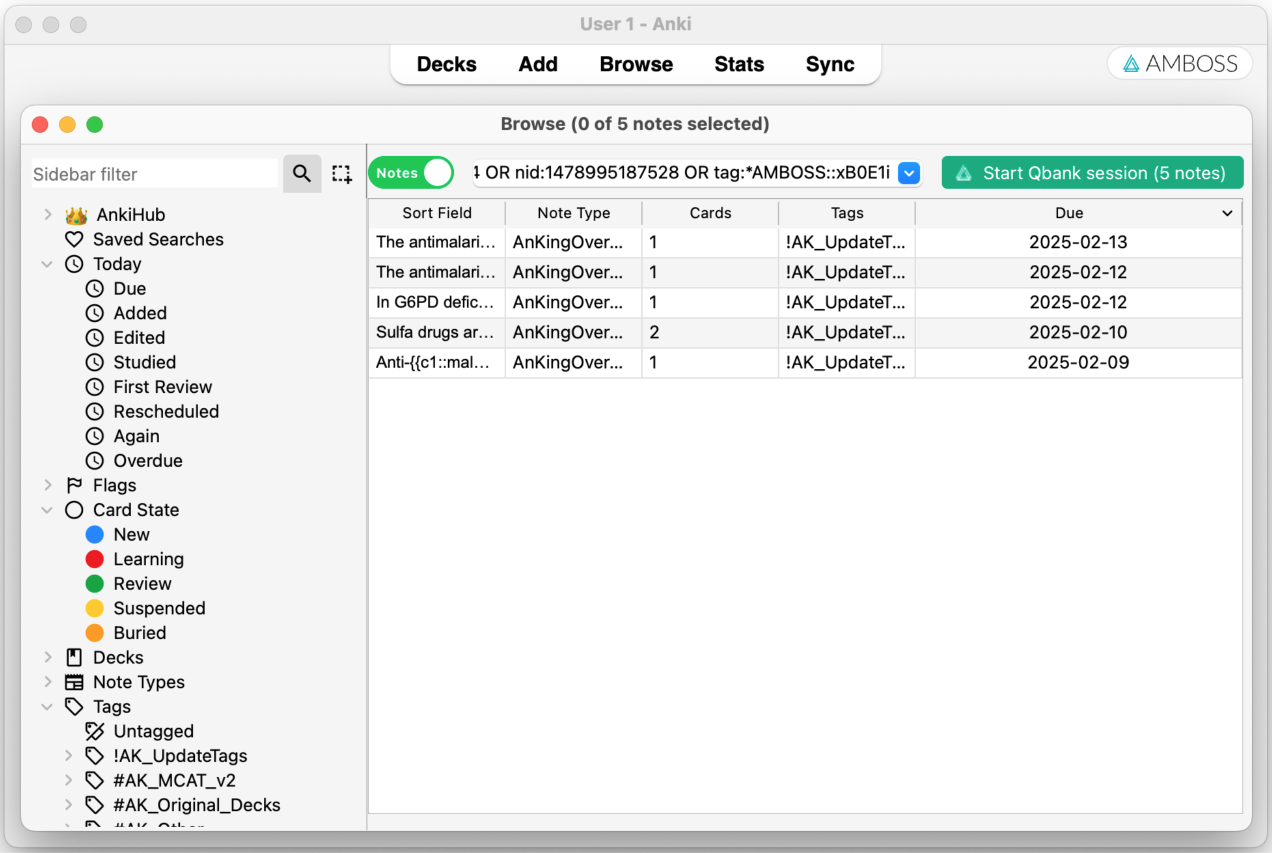Image resolution: width=1272 pixels, height=853 pixels.
Task: Click the #AK_MCAT_v2 tag icon
Action: coord(95,780)
